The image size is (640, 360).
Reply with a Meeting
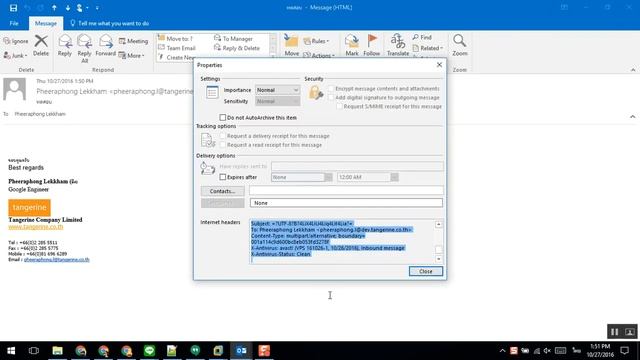click(x=133, y=41)
